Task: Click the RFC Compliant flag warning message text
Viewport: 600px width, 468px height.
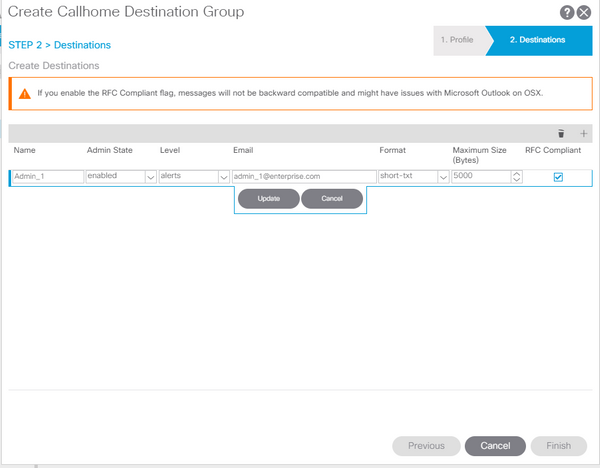Action: click(290, 93)
